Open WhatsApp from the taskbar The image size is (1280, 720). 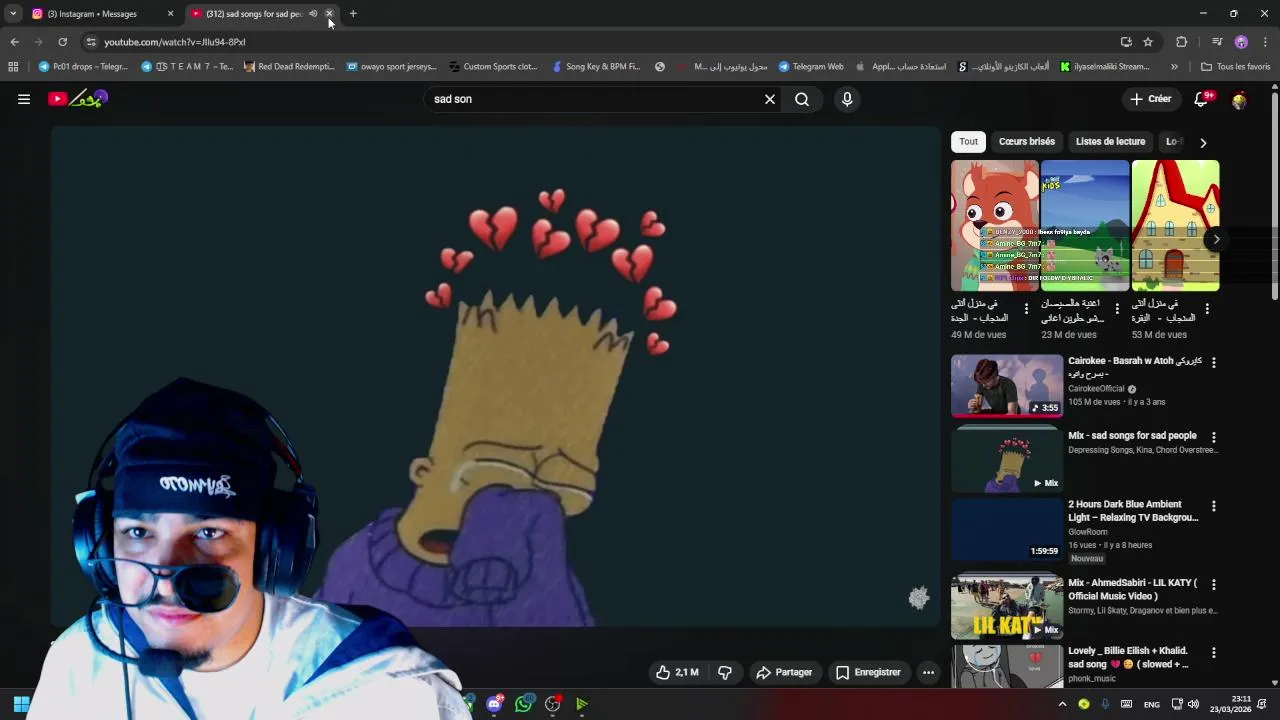click(x=524, y=704)
